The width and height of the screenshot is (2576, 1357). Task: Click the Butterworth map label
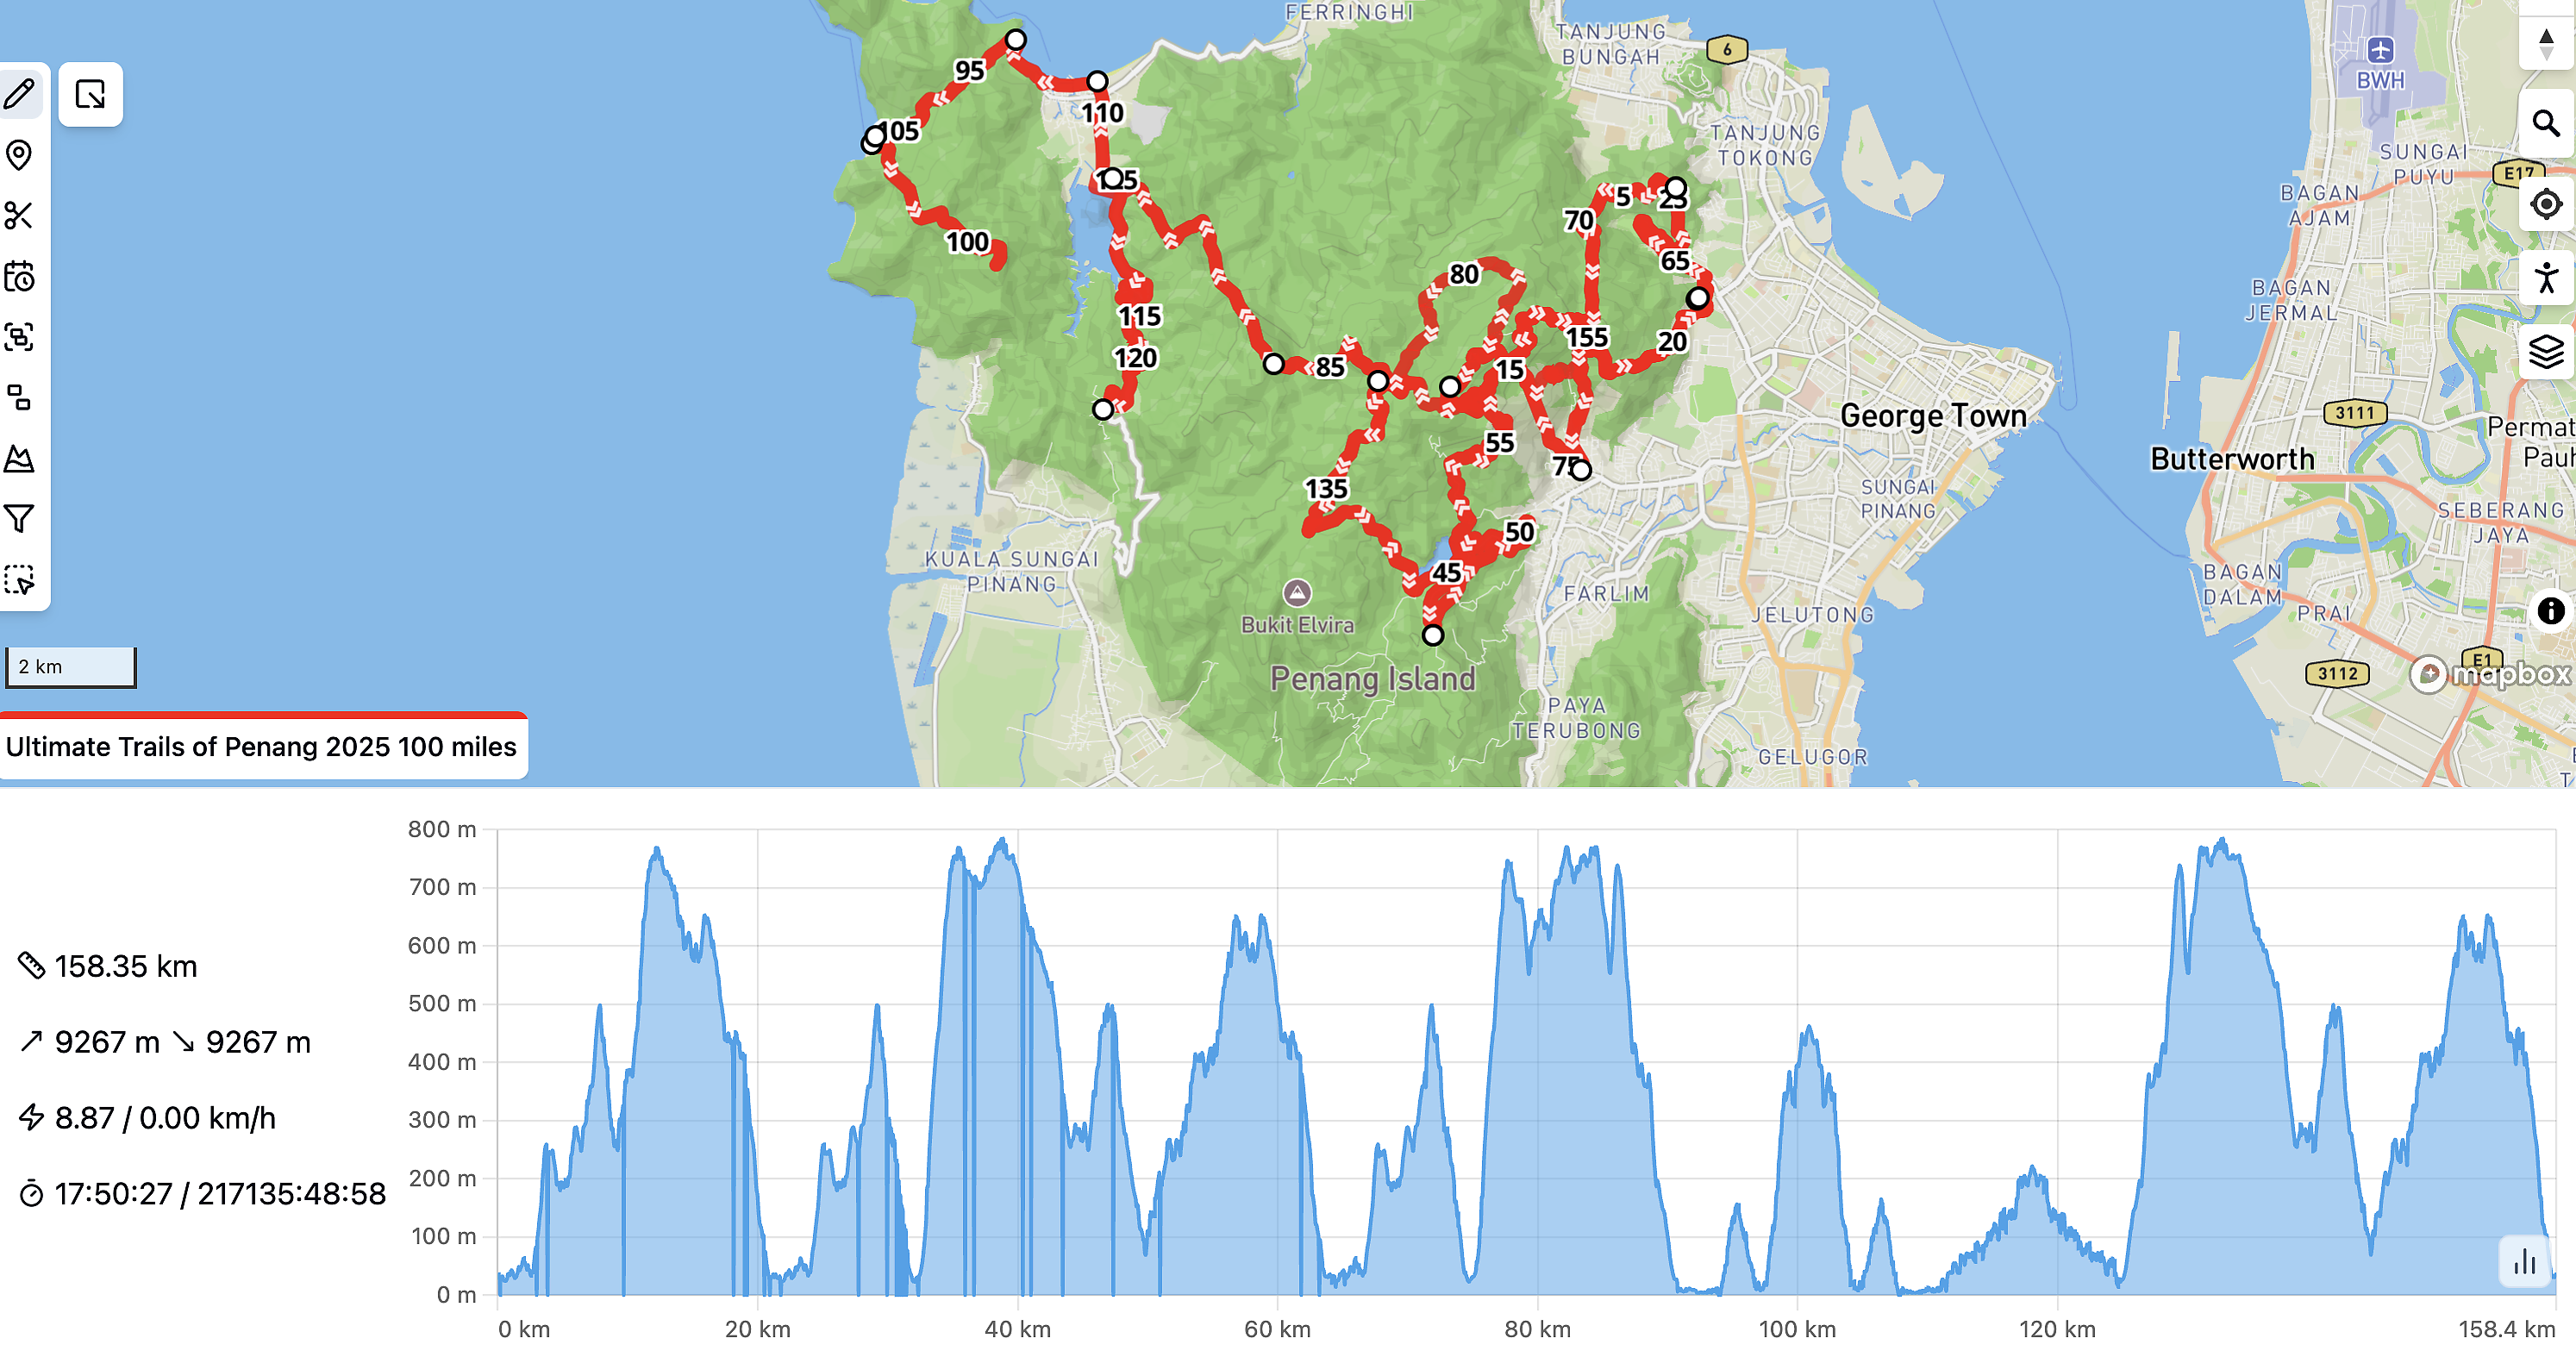coord(2232,459)
